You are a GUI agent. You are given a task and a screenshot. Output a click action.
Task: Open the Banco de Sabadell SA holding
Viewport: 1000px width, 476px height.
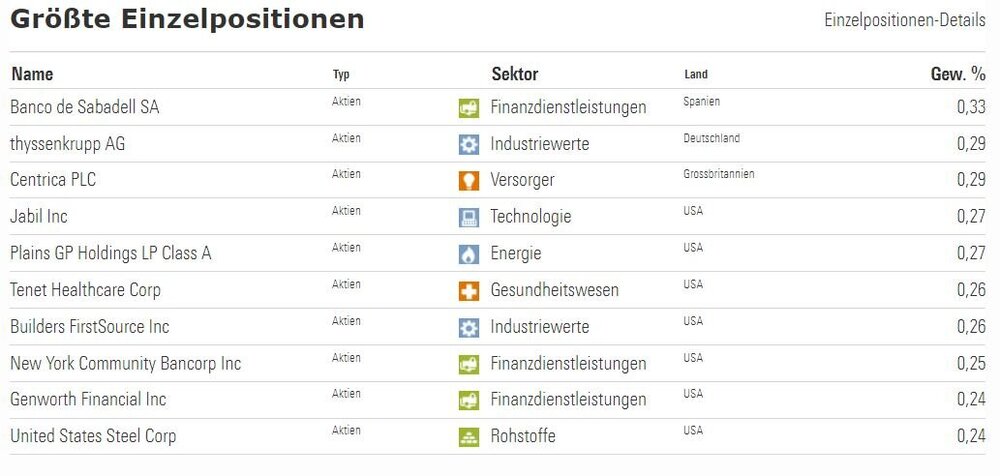tap(84, 107)
